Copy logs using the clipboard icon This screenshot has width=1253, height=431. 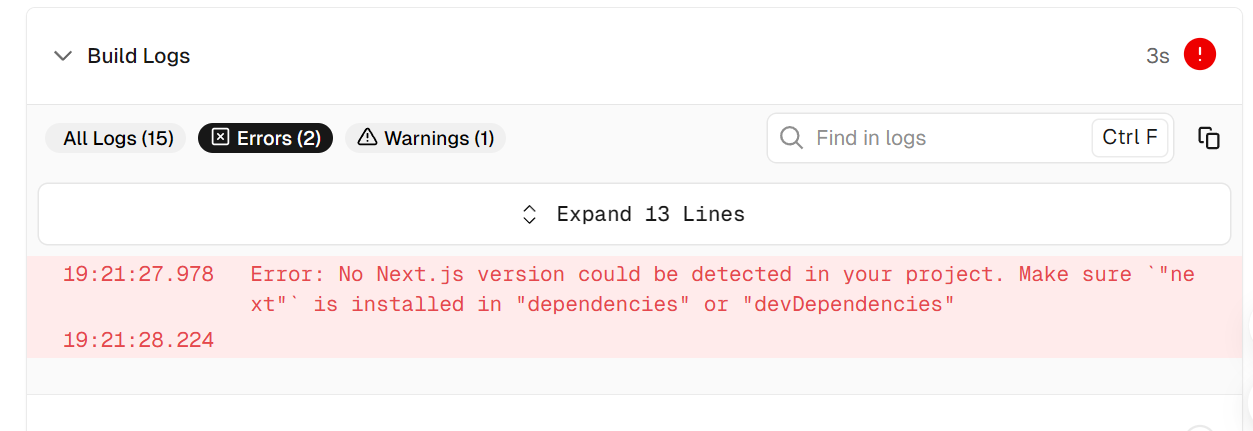[1209, 138]
